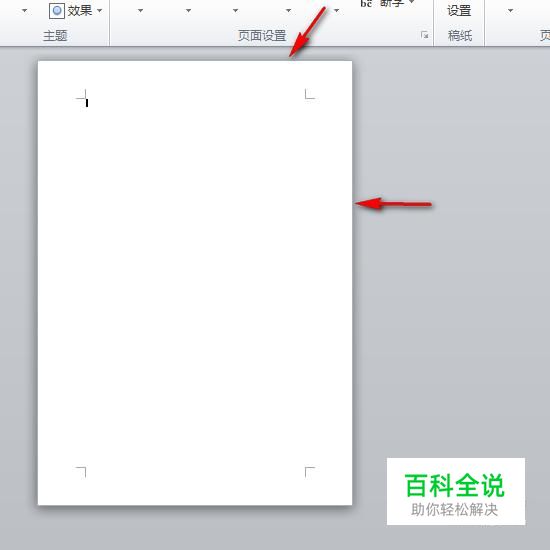Expand the 效果 dropdown arrow
Image resolution: width=550 pixels, height=550 pixels.
(x=100, y=11)
